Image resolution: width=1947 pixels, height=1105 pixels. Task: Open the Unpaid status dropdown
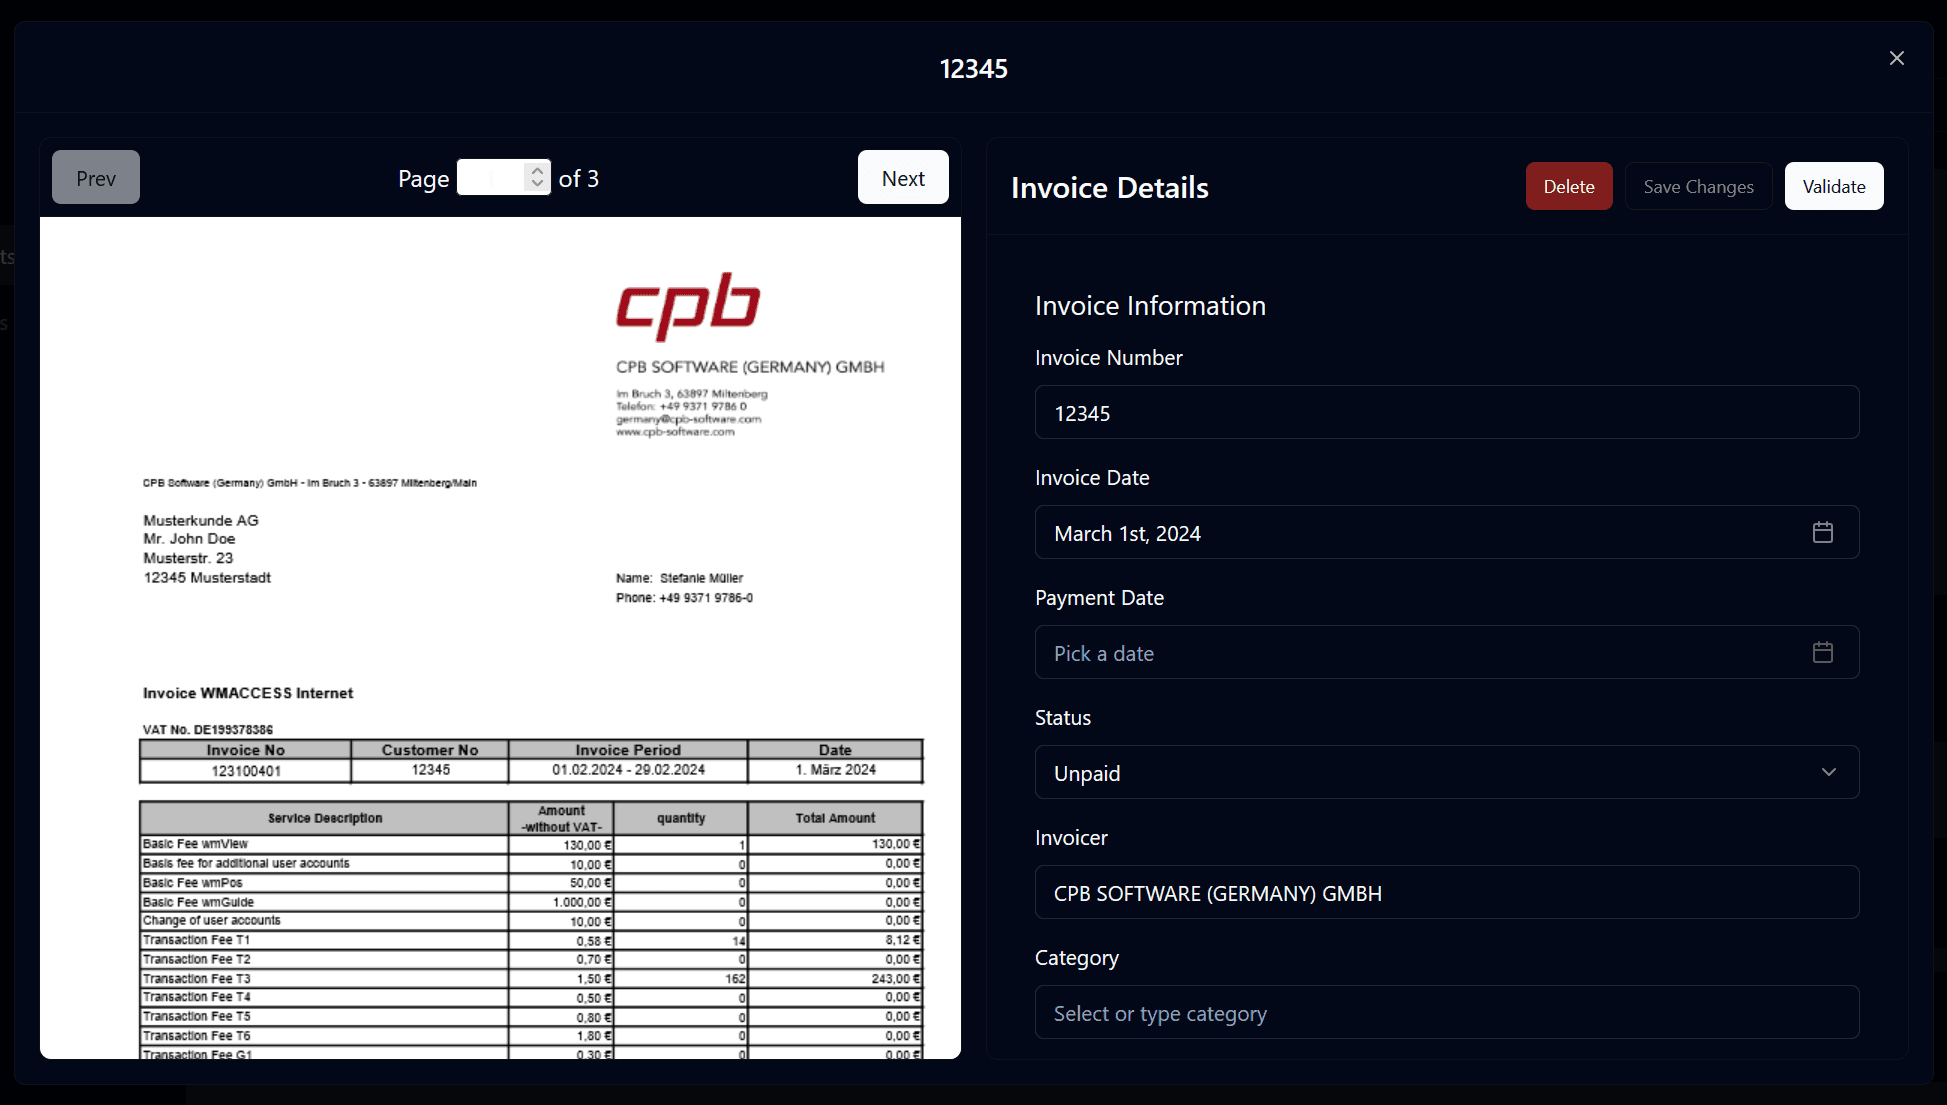click(x=1445, y=772)
